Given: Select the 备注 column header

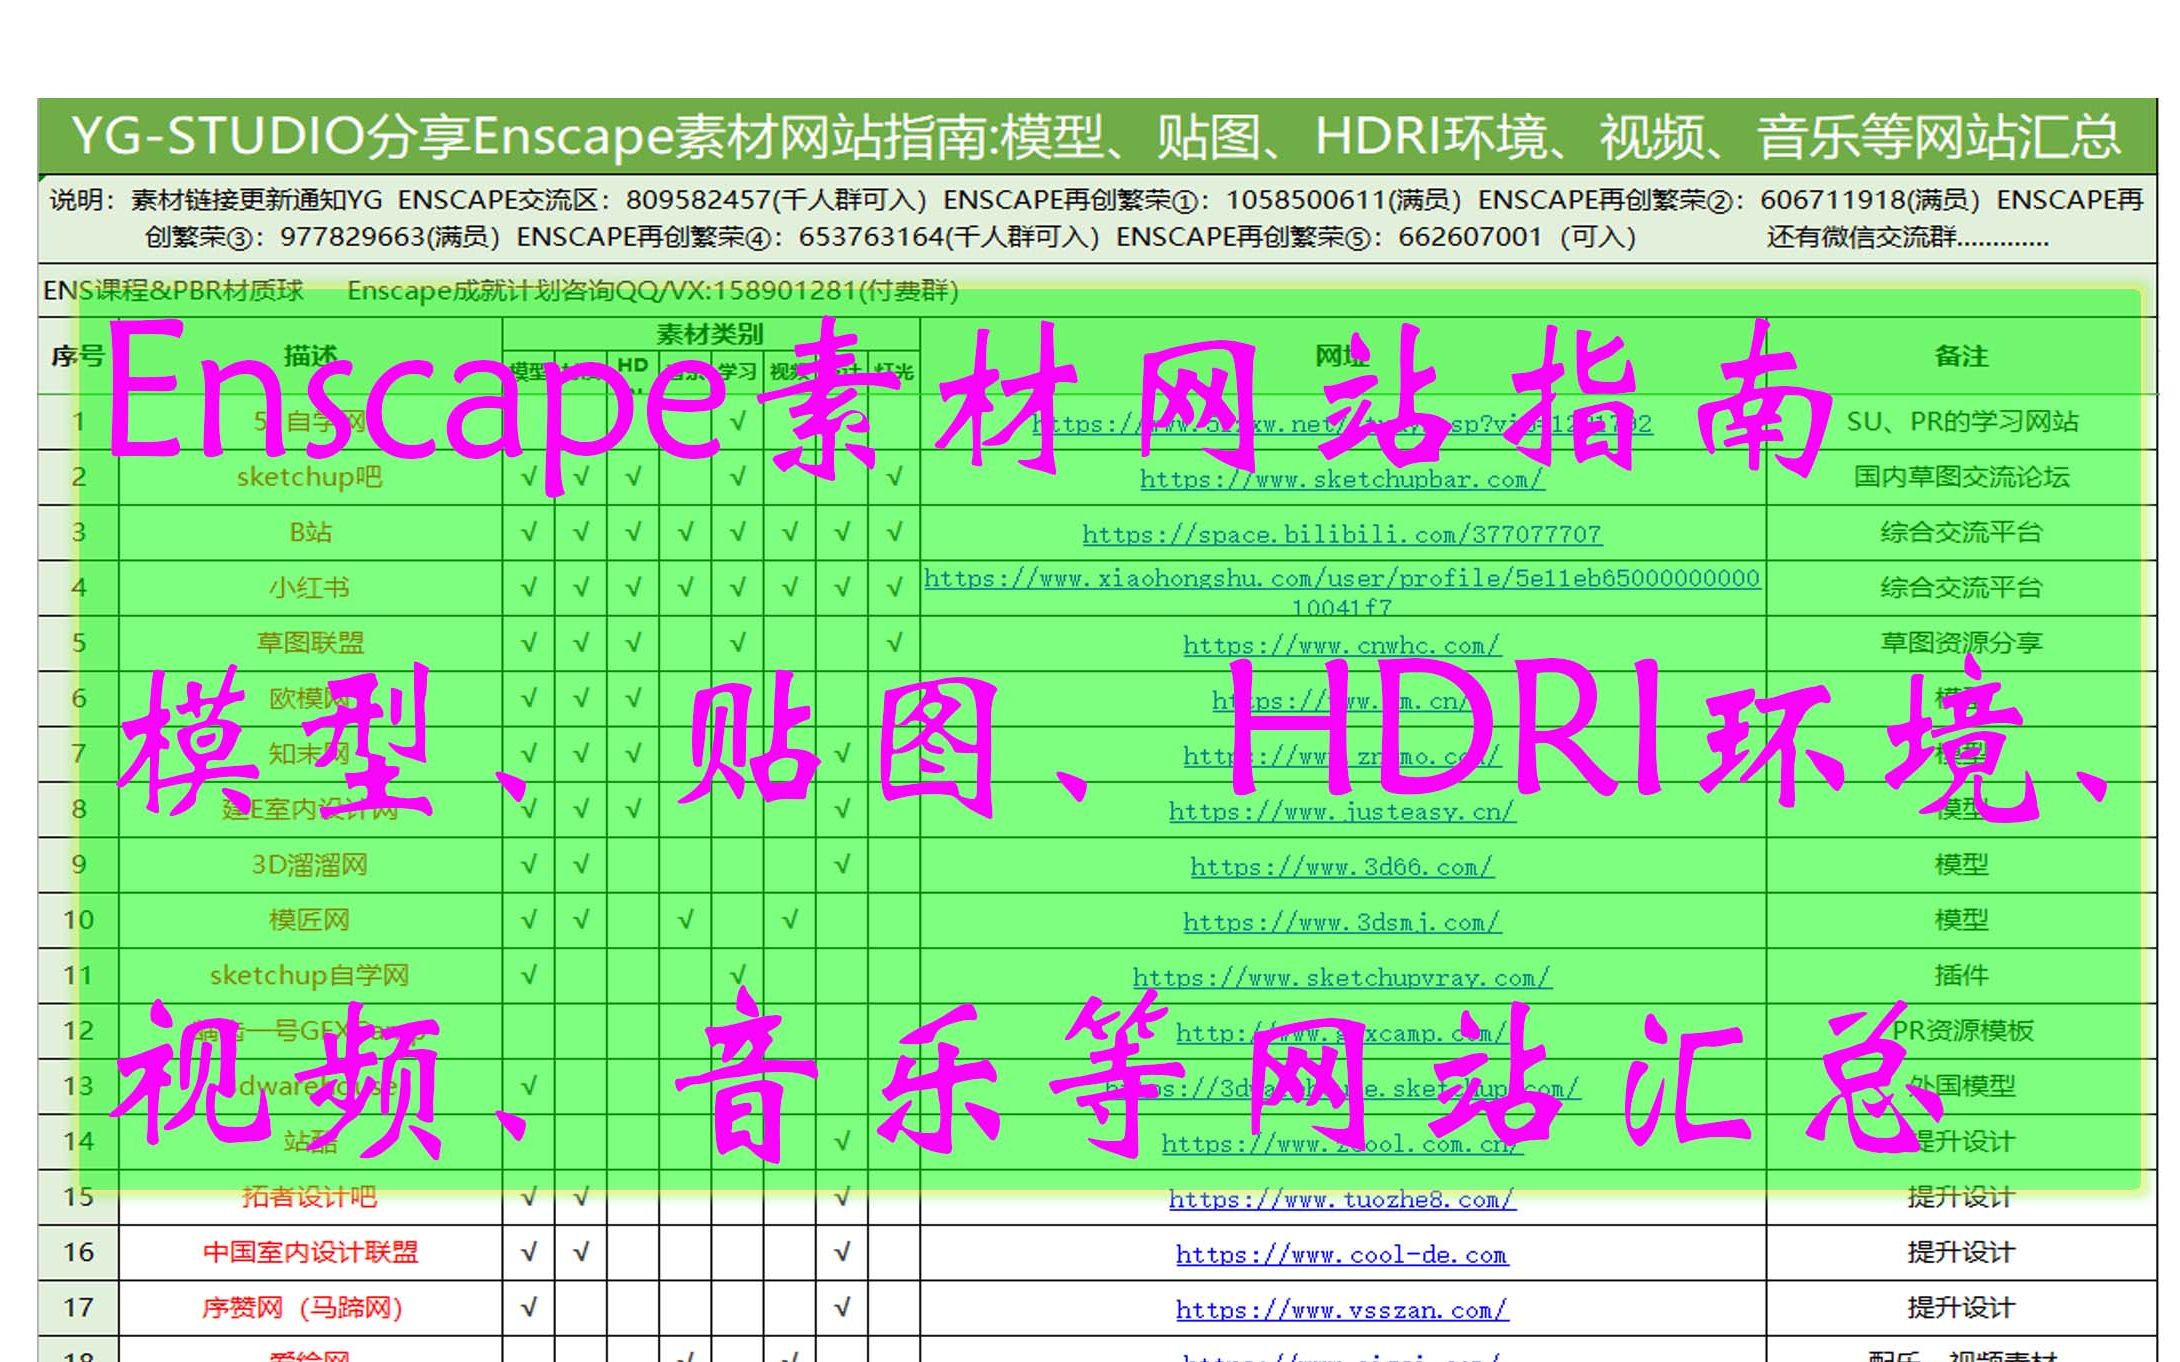Looking at the screenshot, I should click(x=1961, y=356).
